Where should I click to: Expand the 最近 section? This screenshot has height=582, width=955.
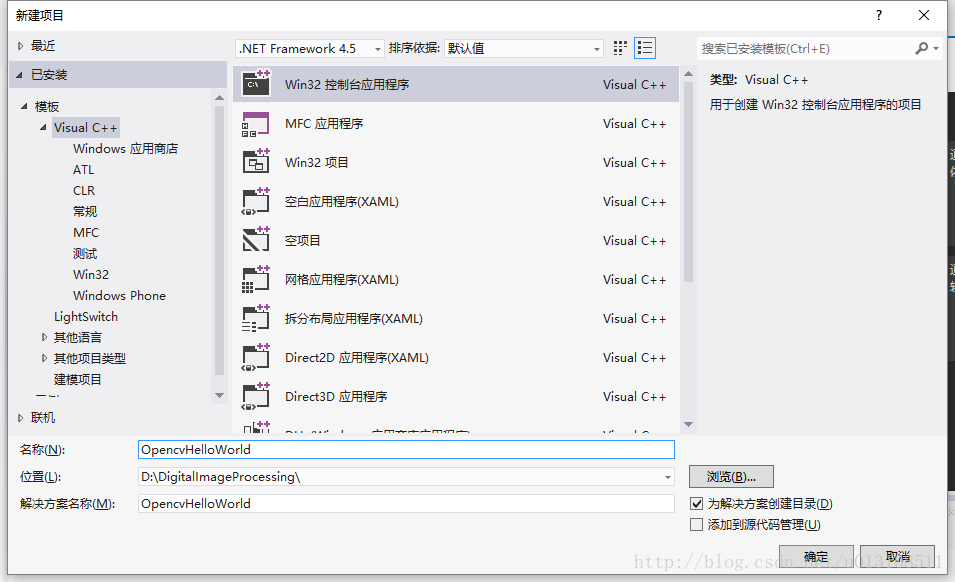[20, 46]
